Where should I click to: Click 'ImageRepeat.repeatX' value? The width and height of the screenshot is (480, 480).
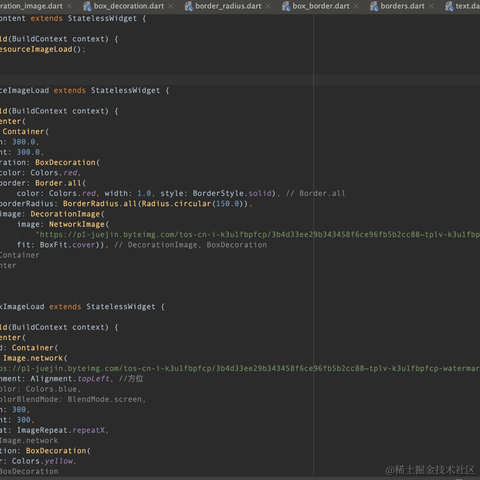[61, 430]
